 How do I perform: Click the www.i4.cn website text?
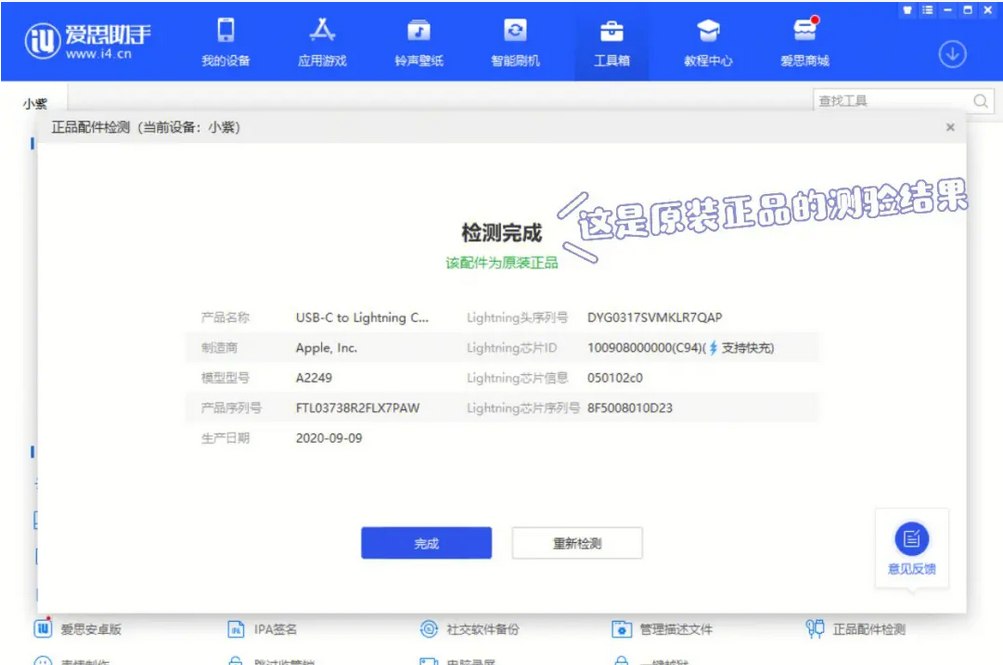click(99, 54)
